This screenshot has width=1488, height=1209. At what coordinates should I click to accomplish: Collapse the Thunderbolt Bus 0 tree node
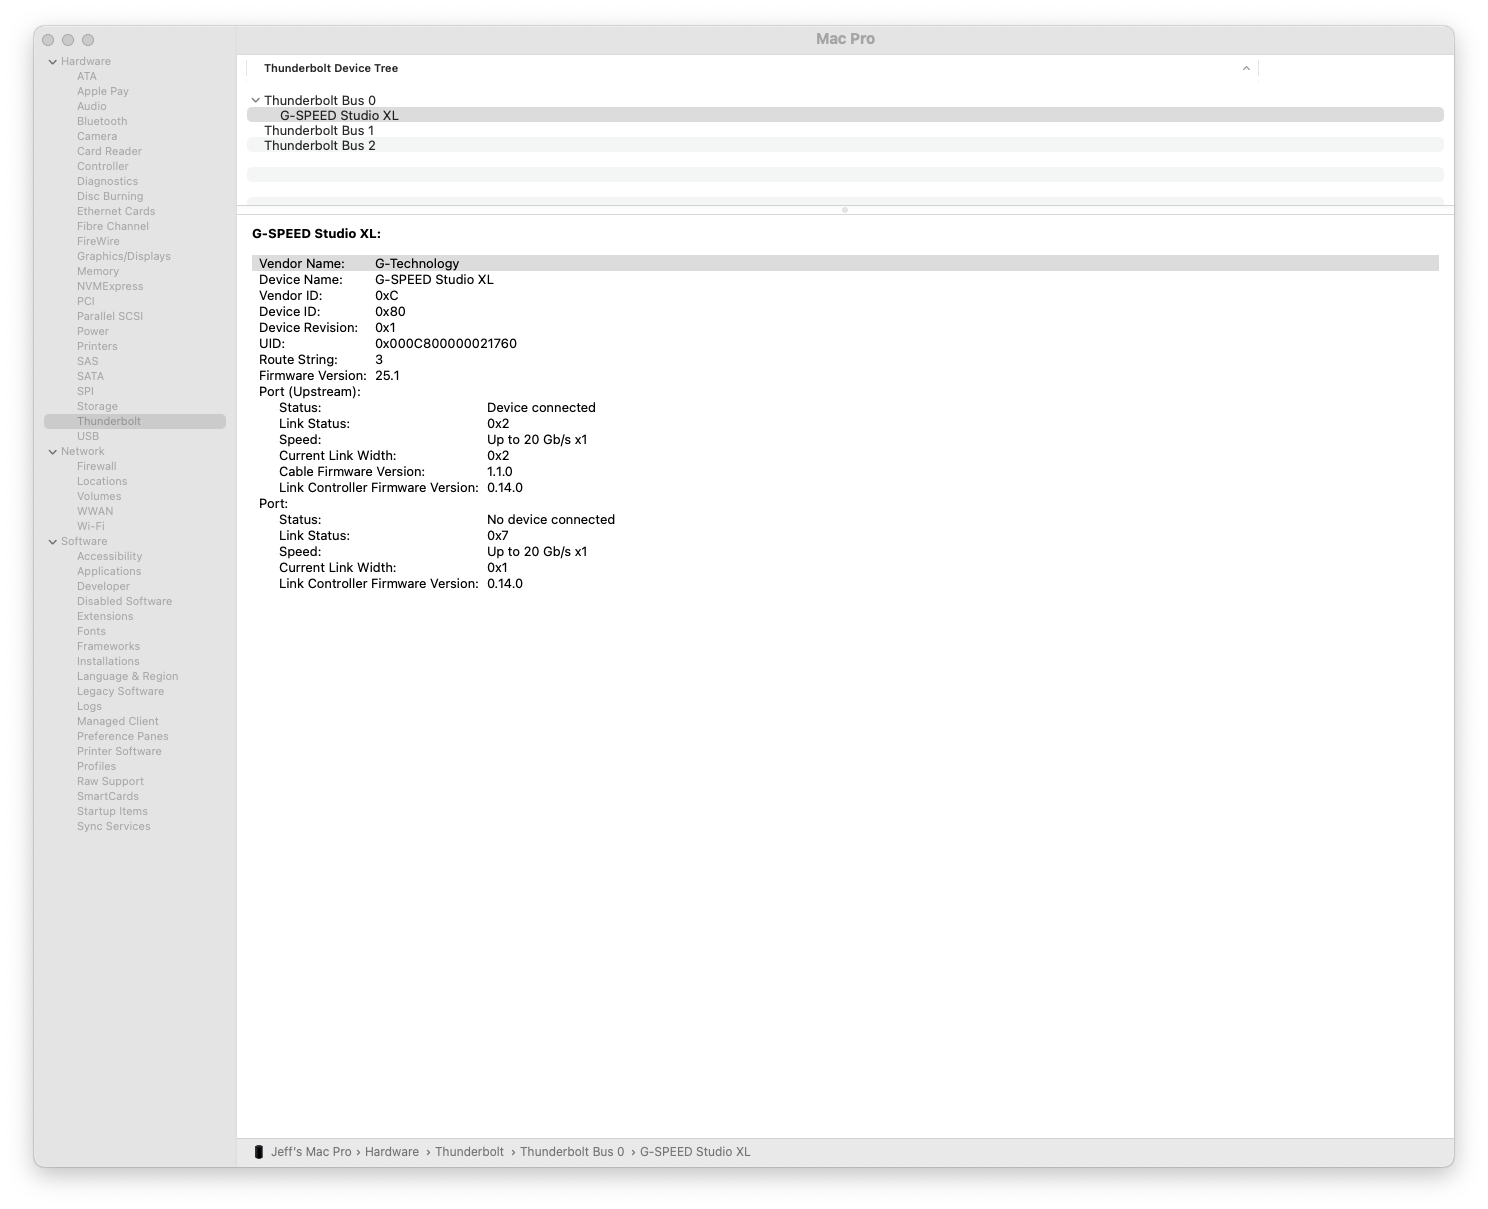click(255, 101)
